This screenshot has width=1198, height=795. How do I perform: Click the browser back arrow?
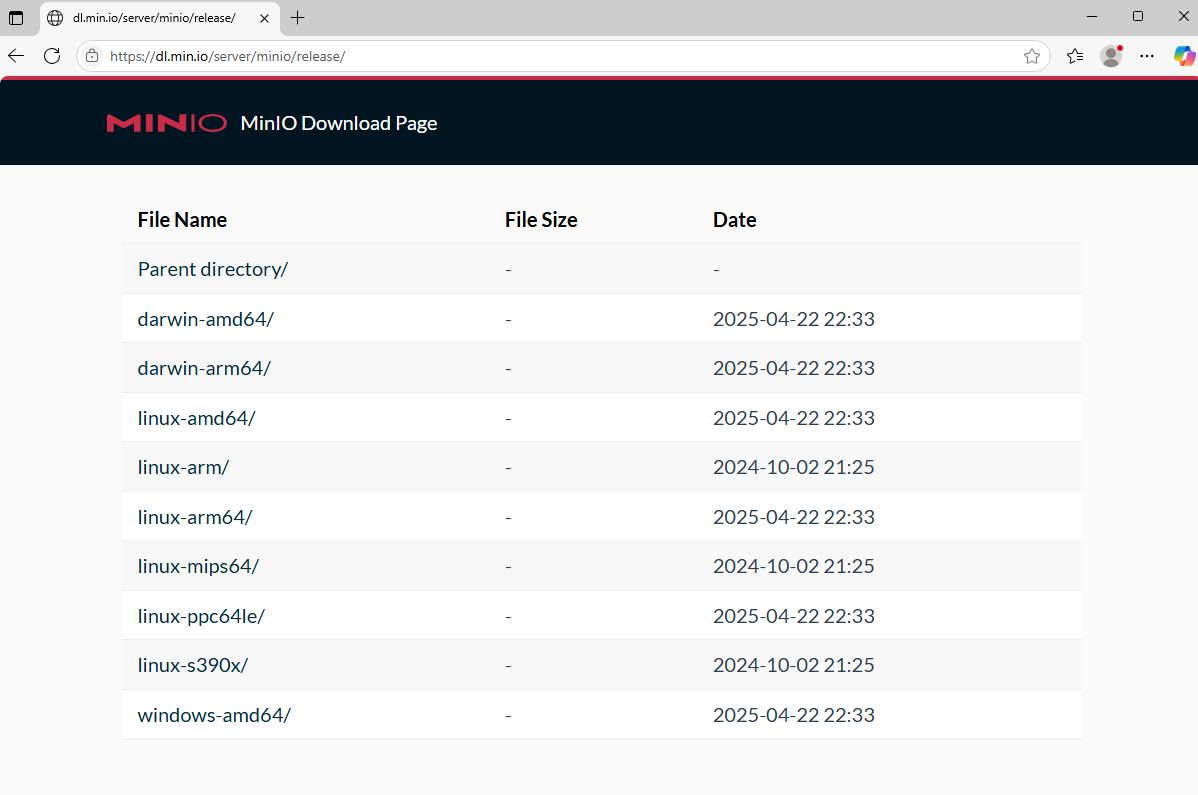point(16,56)
